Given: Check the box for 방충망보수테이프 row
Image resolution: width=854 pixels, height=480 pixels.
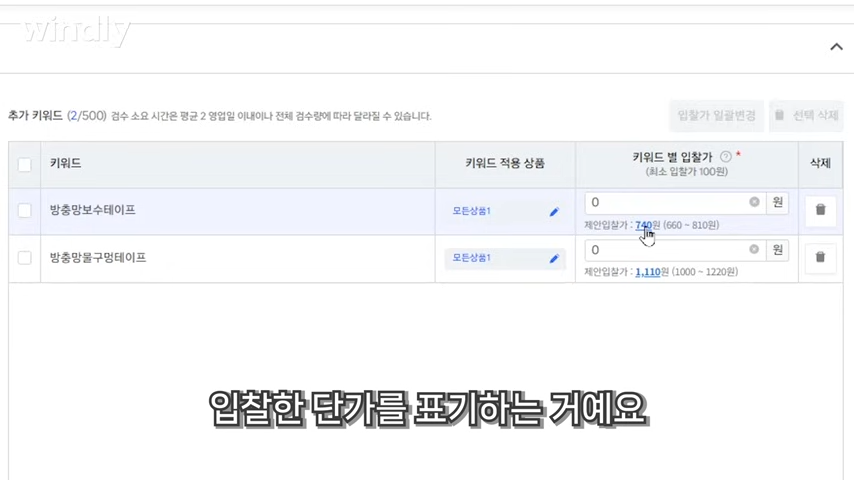Looking at the screenshot, I should [x=25, y=210].
